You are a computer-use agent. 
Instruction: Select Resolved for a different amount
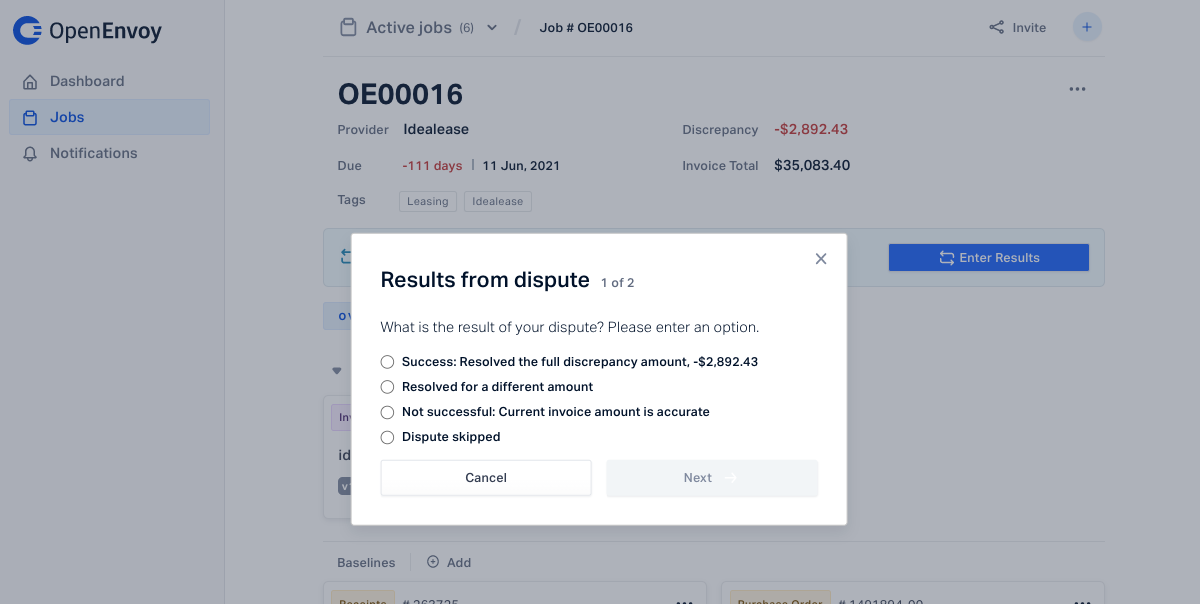[x=388, y=387]
